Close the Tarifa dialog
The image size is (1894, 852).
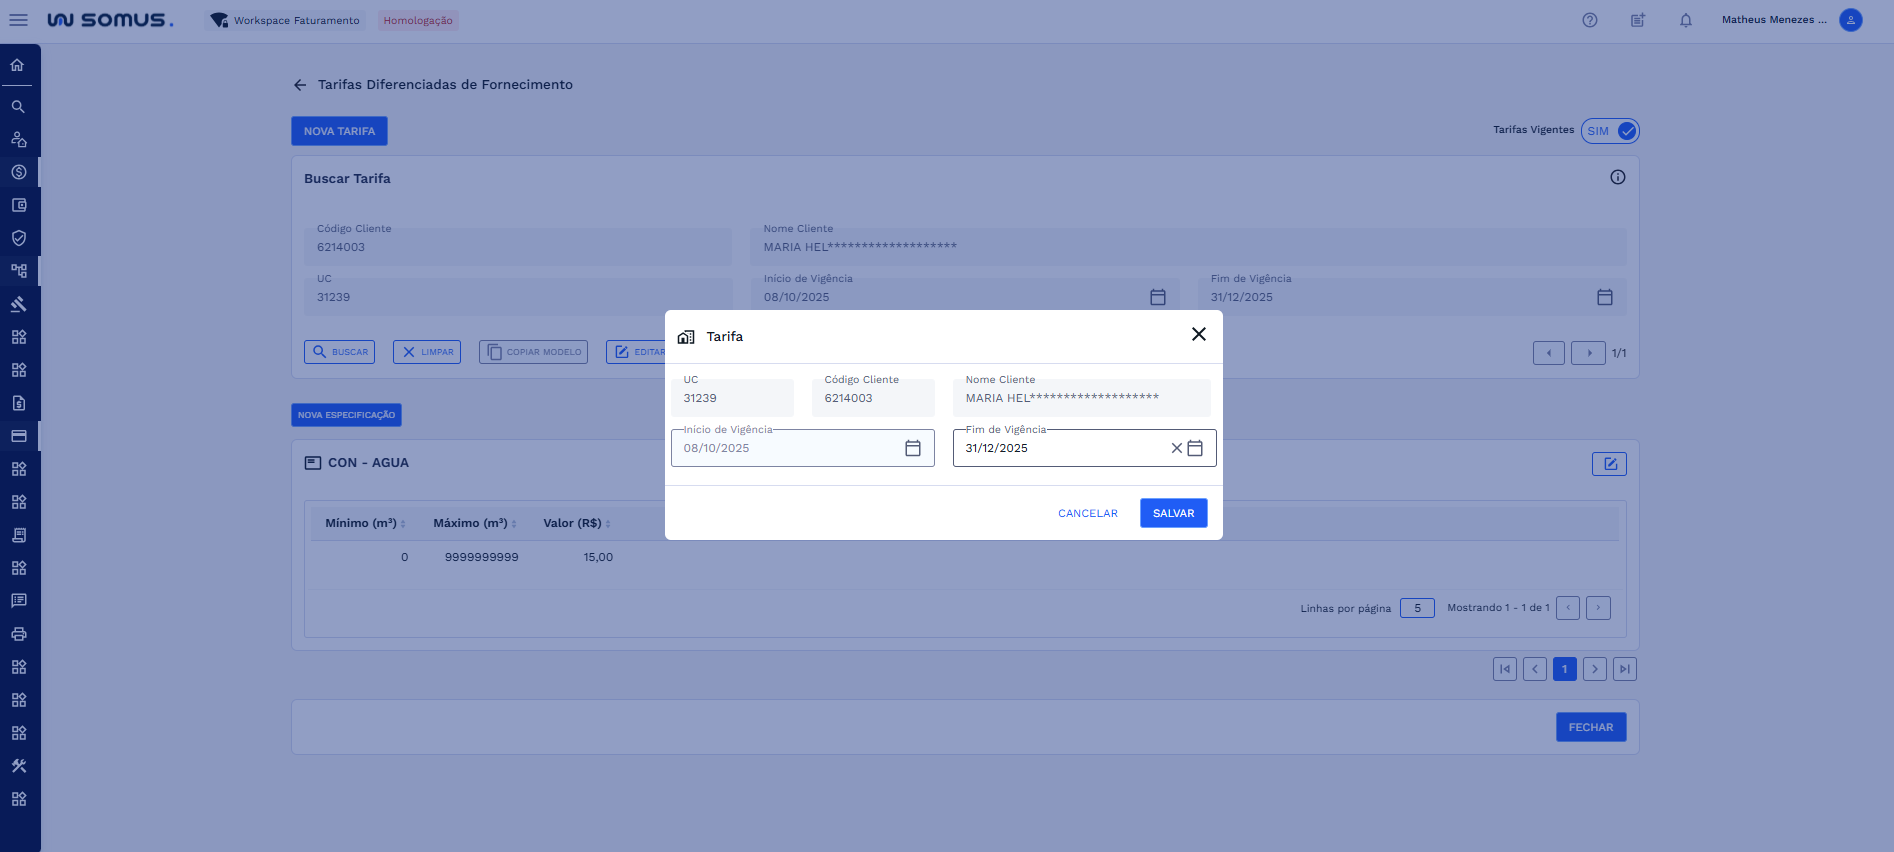coord(1198,335)
